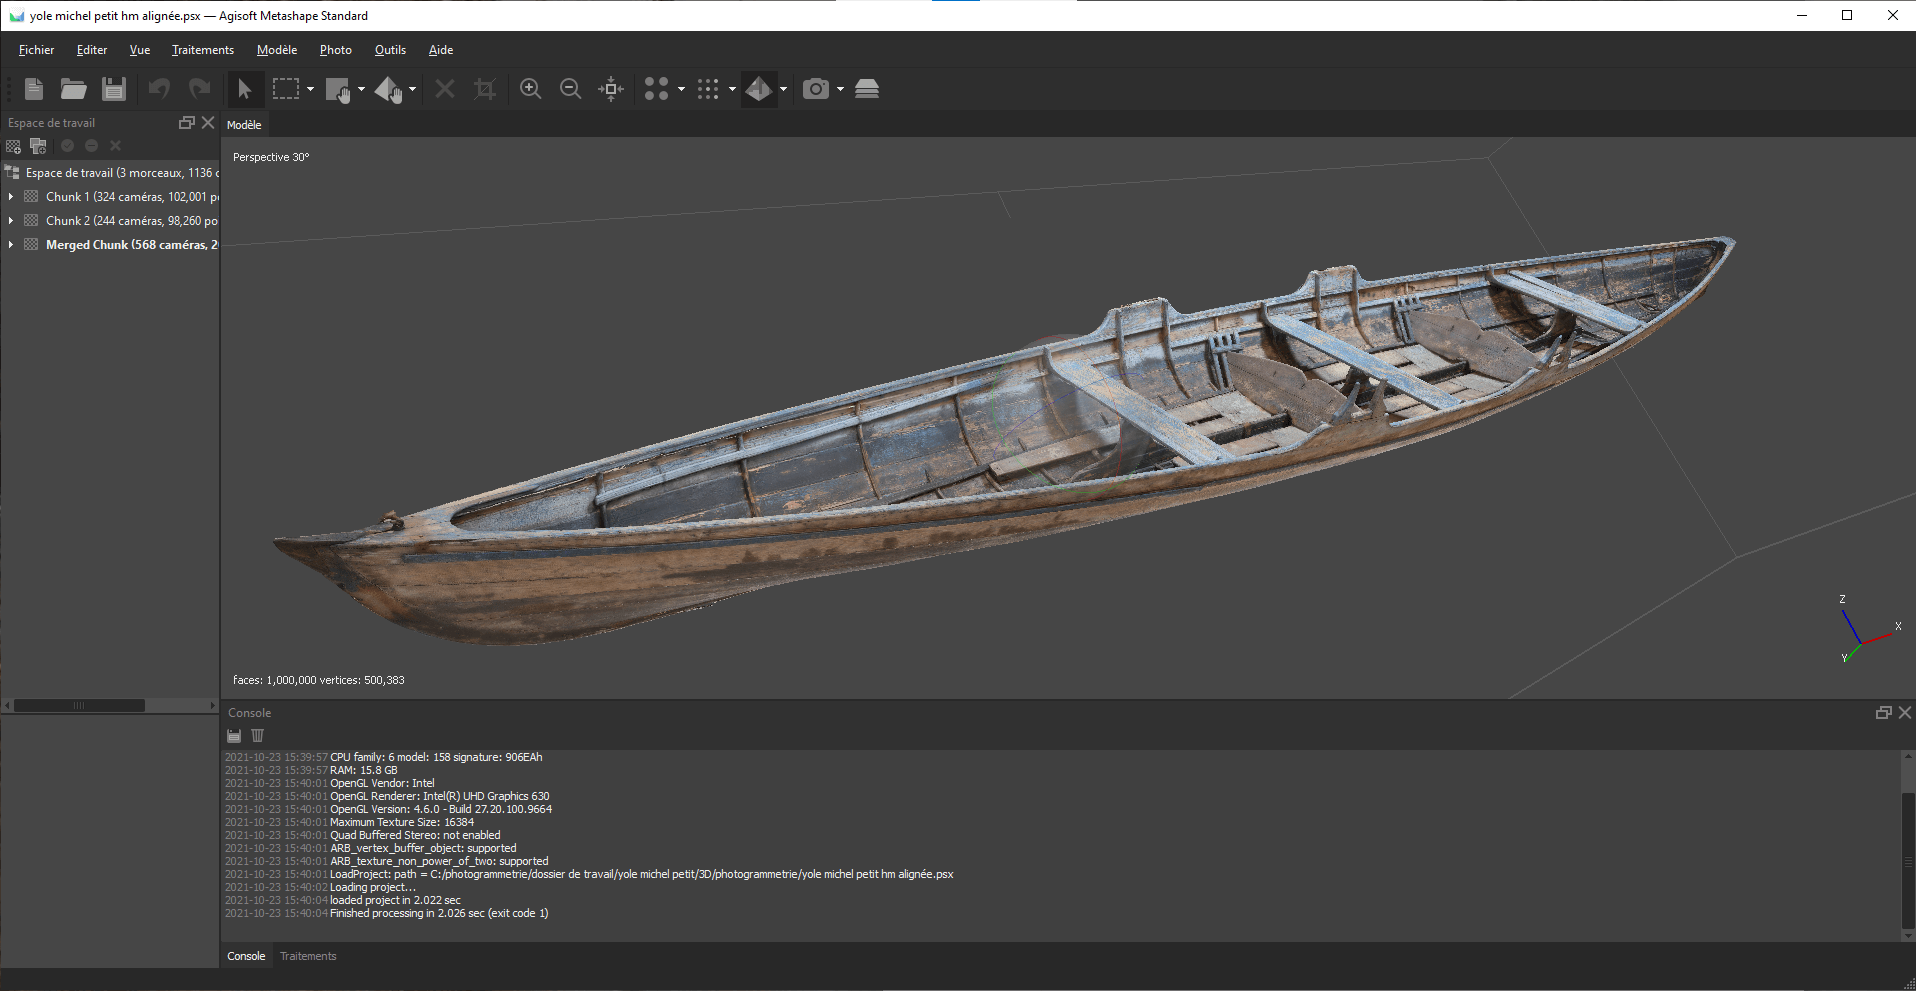Viewport: 1916px width, 991px height.
Task: Save the project with the floppy disk icon
Action: click(x=114, y=89)
